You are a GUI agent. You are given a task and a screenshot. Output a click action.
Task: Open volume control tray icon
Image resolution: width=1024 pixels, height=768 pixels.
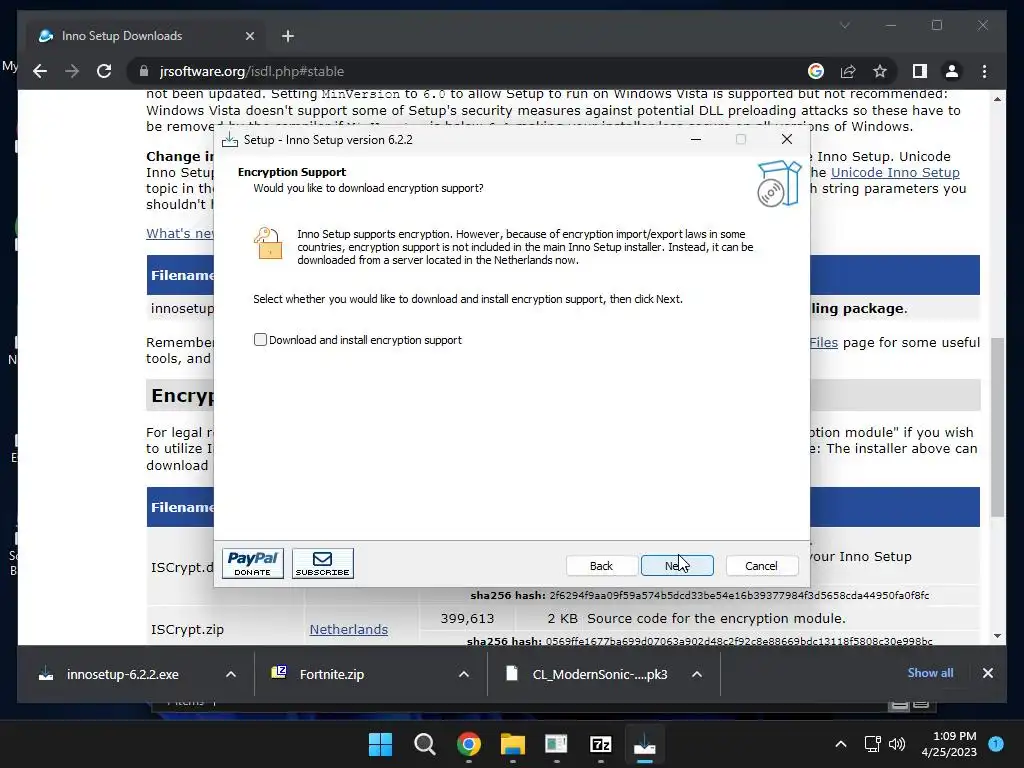[897, 744]
